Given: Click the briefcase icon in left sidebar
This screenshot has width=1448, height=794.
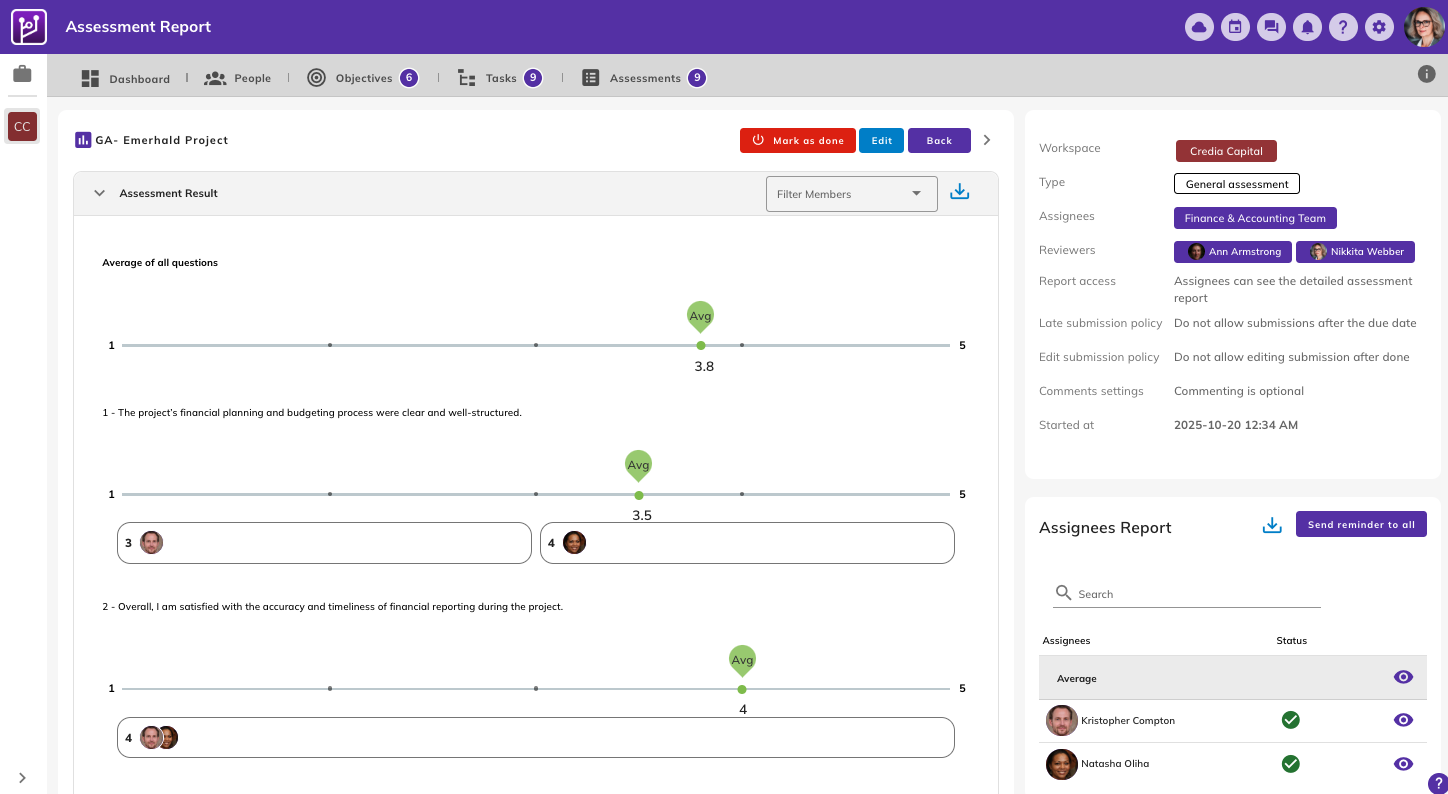Looking at the screenshot, I should [x=22, y=74].
